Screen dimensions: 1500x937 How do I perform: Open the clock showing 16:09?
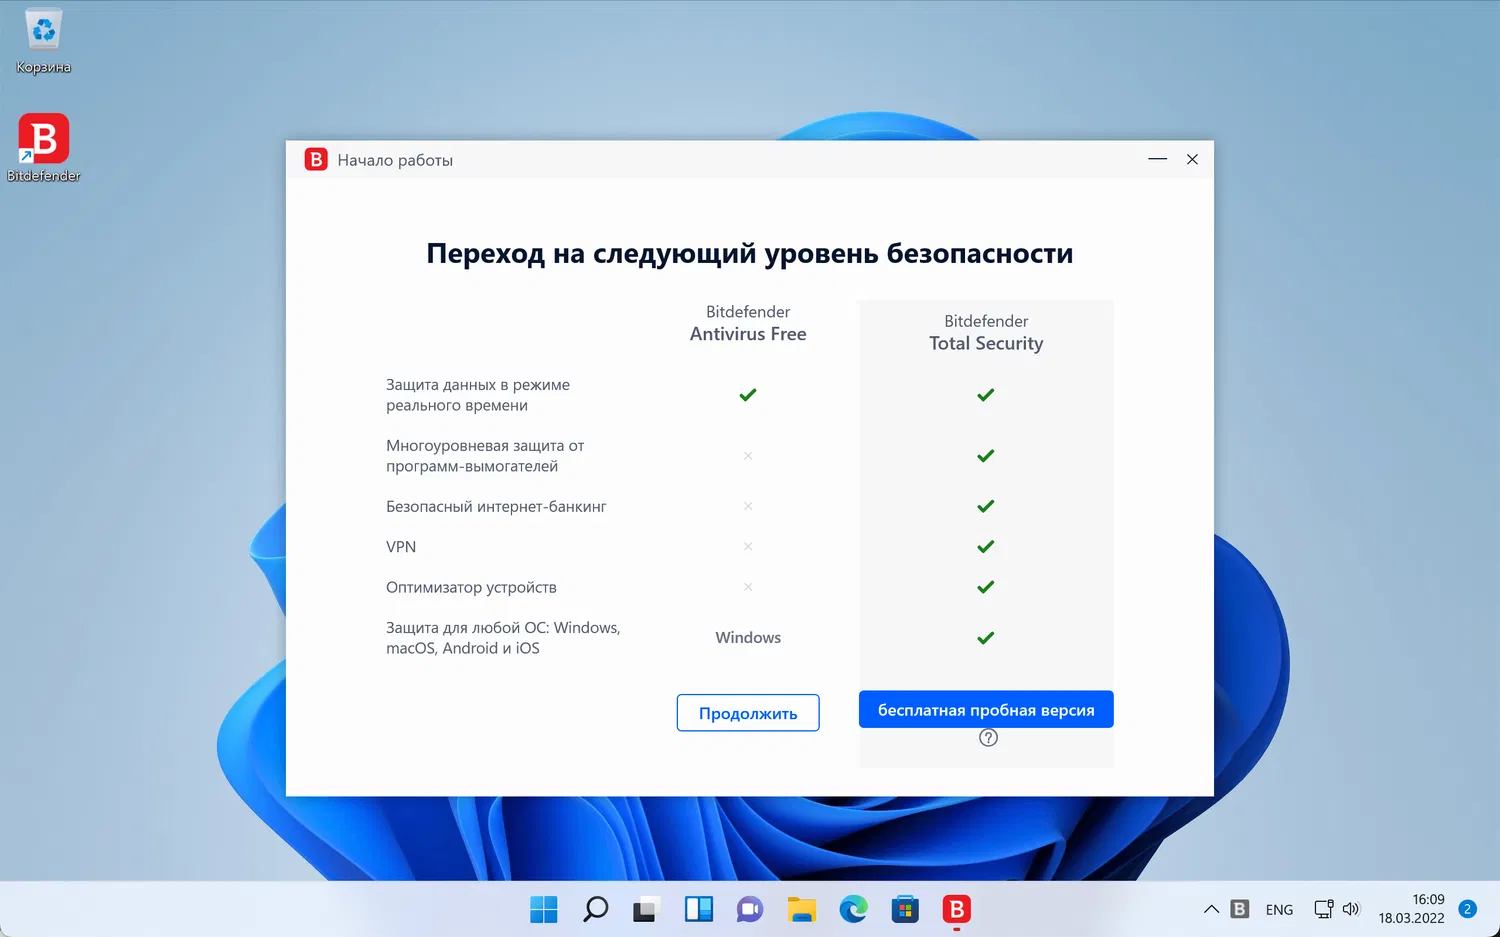[x=1411, y=909]
